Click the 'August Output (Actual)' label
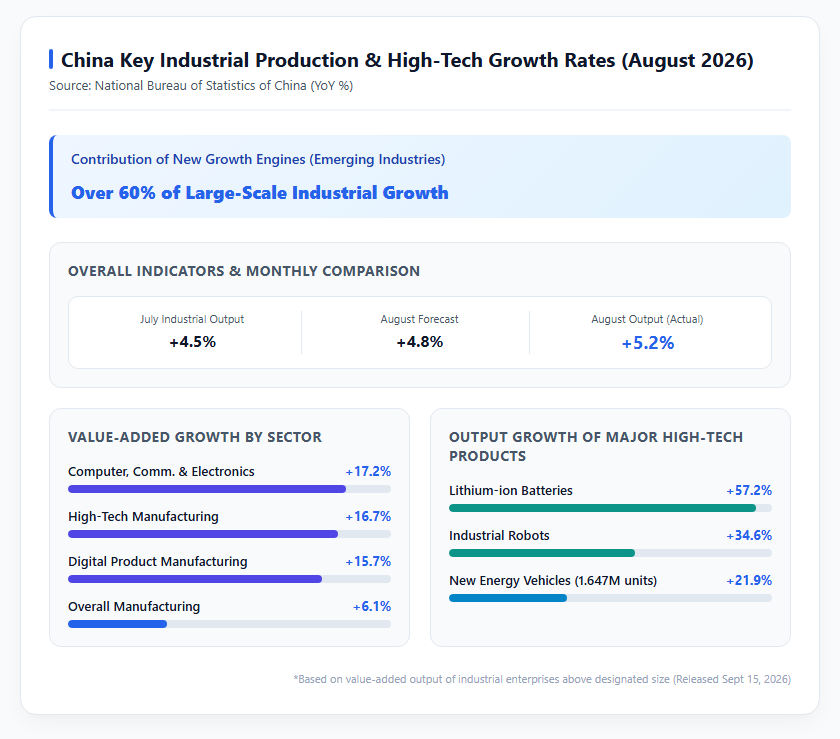 647,319
